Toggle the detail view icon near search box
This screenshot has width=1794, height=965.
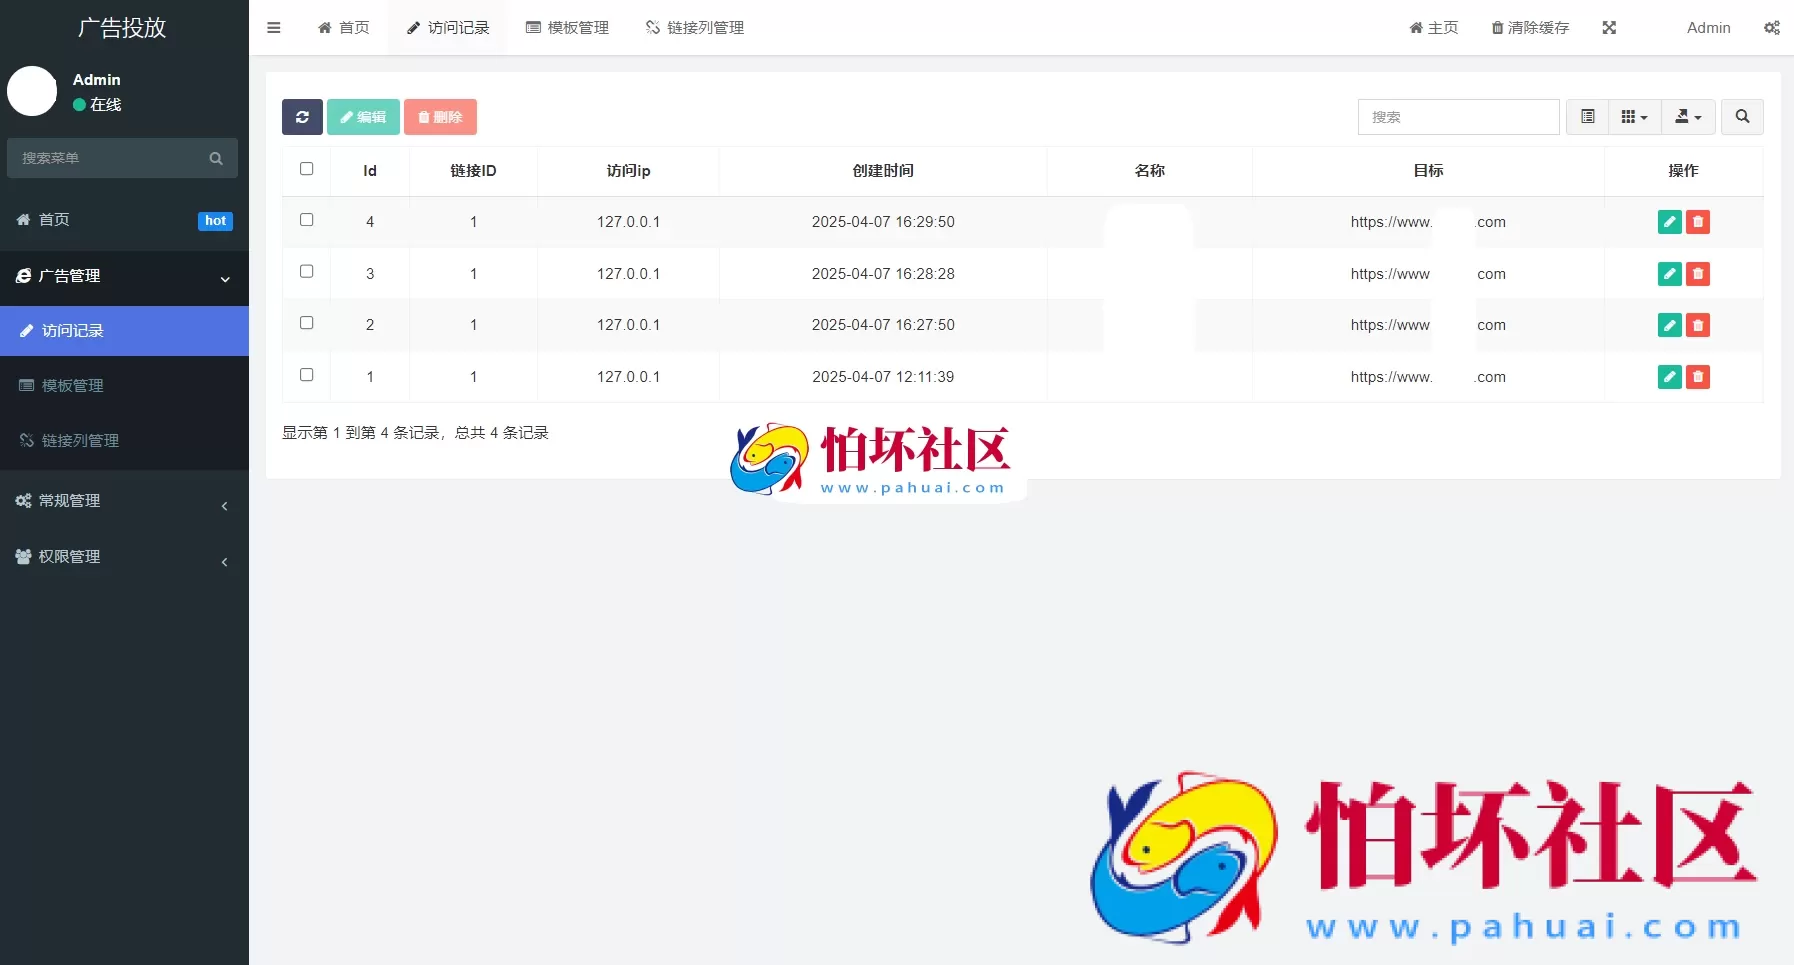coord(1587,117)
